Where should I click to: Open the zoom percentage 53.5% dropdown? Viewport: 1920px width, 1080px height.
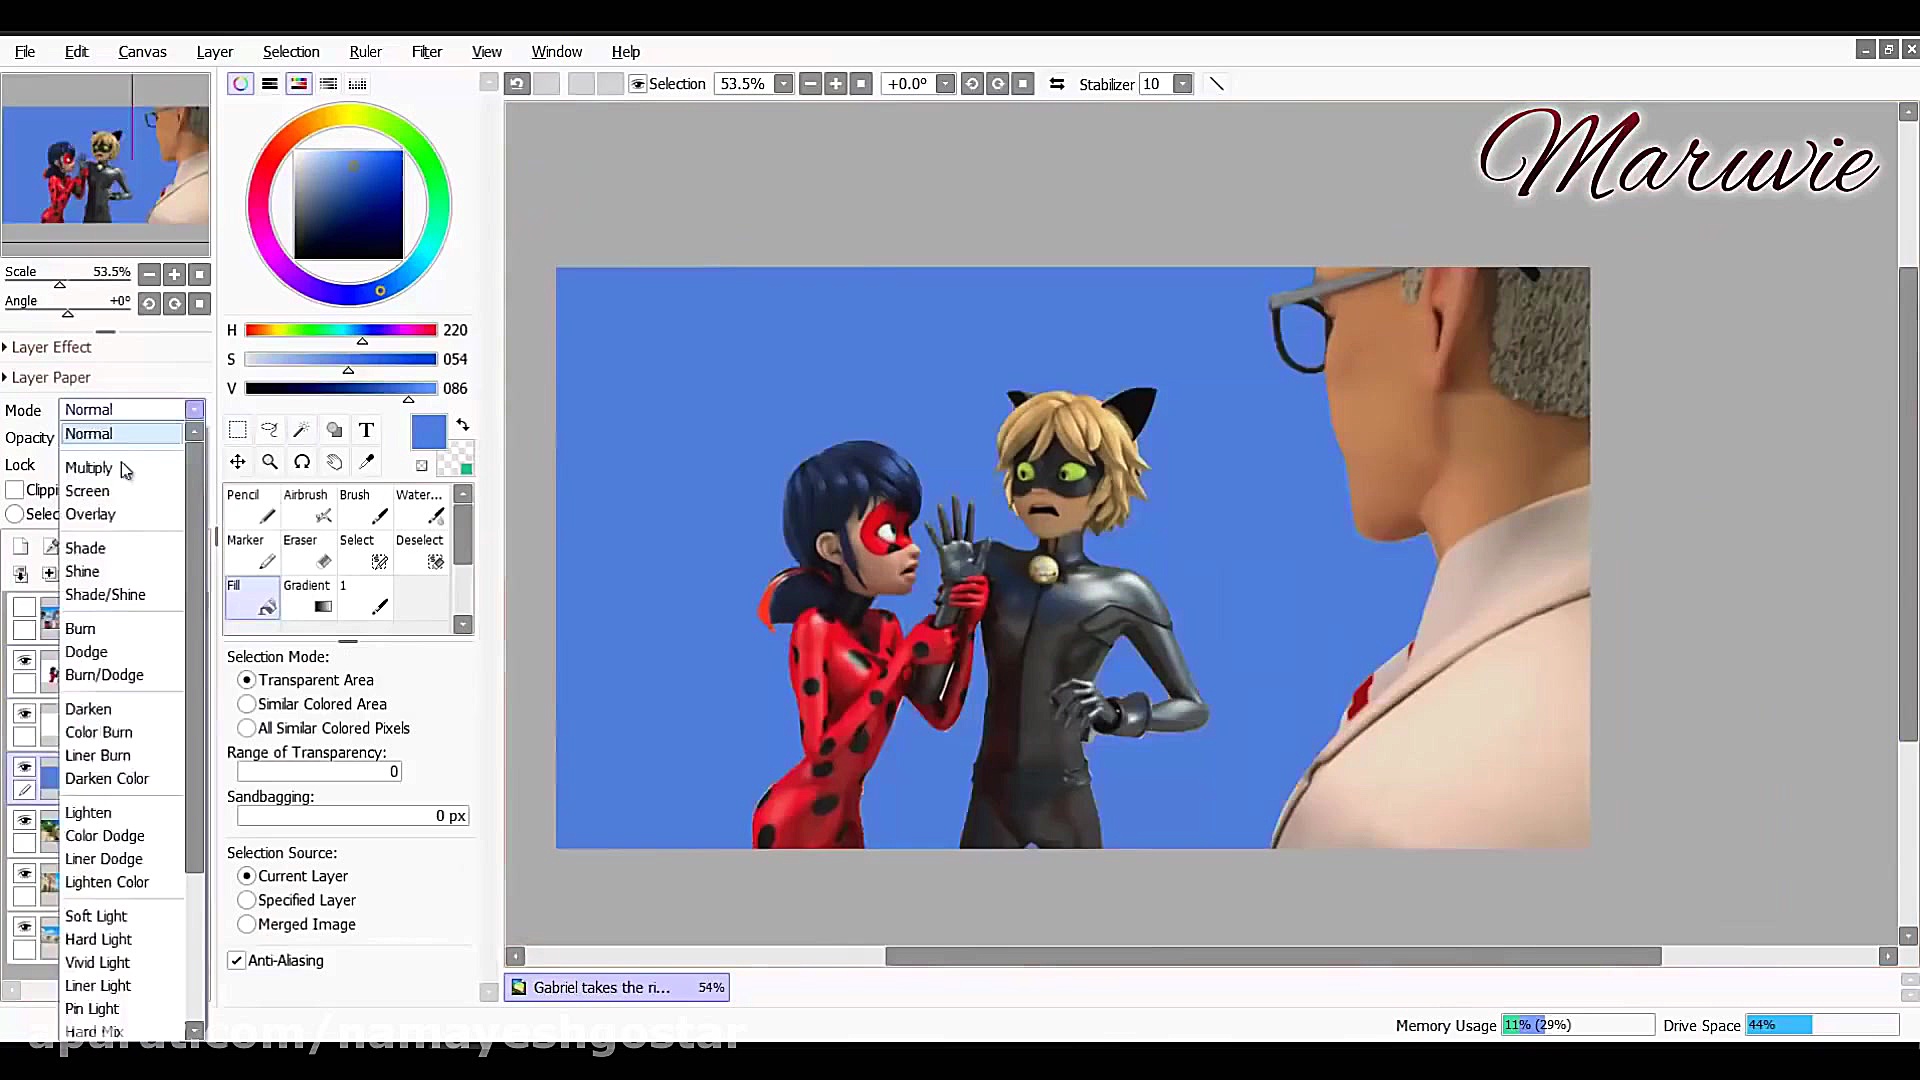point(784,84)
